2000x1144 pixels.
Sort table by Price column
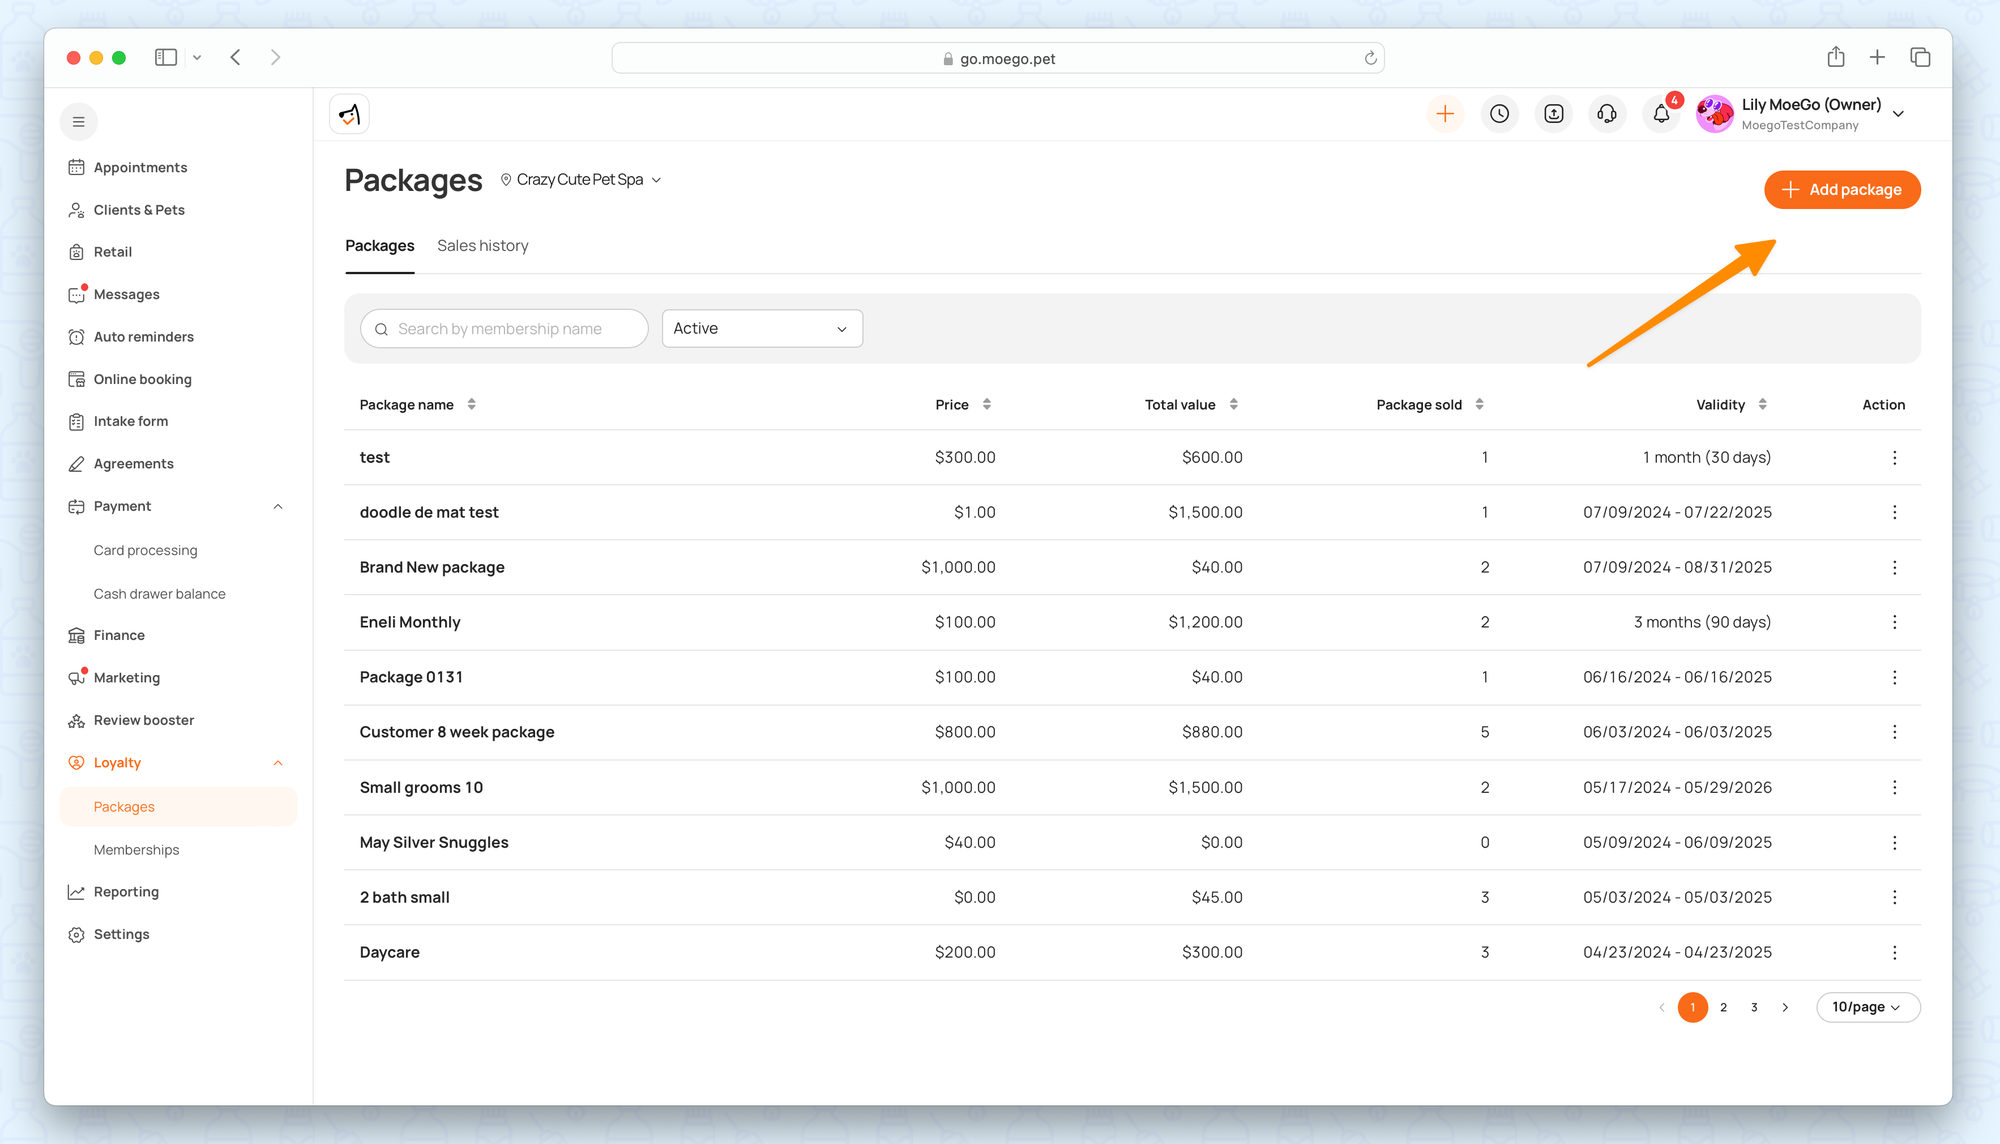click(986, 404)
